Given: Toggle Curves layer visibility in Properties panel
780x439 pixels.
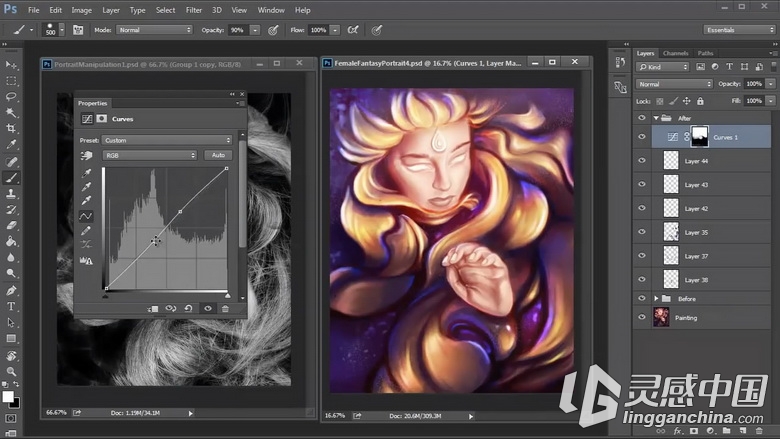Looking at the screenshot, I should 207,308.
